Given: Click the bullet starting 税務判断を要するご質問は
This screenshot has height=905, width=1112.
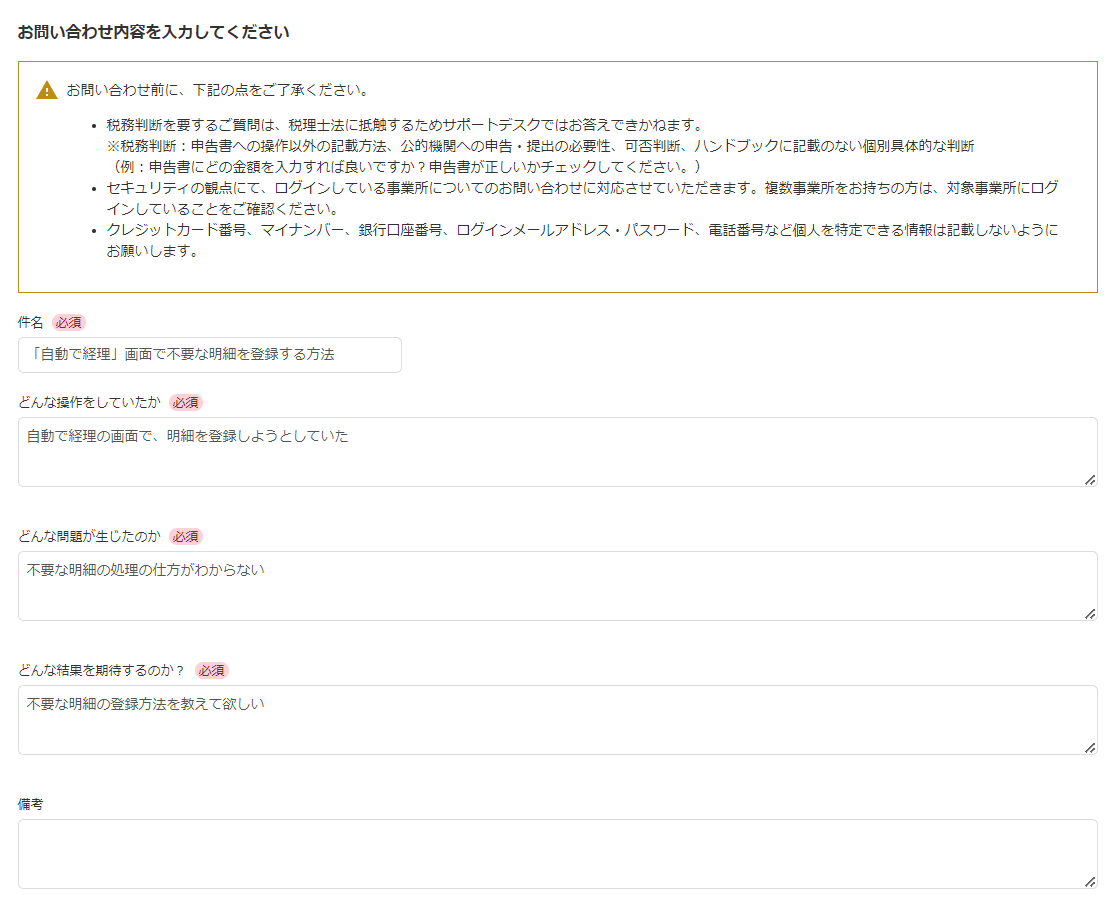Looking at the screenshot, I should pyautogui.click(x=404, y=126).
